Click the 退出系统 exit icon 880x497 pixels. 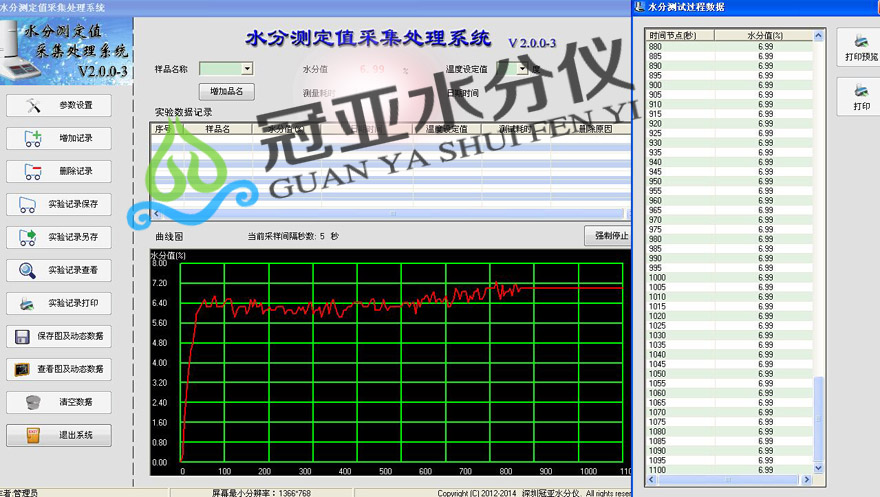33,435
